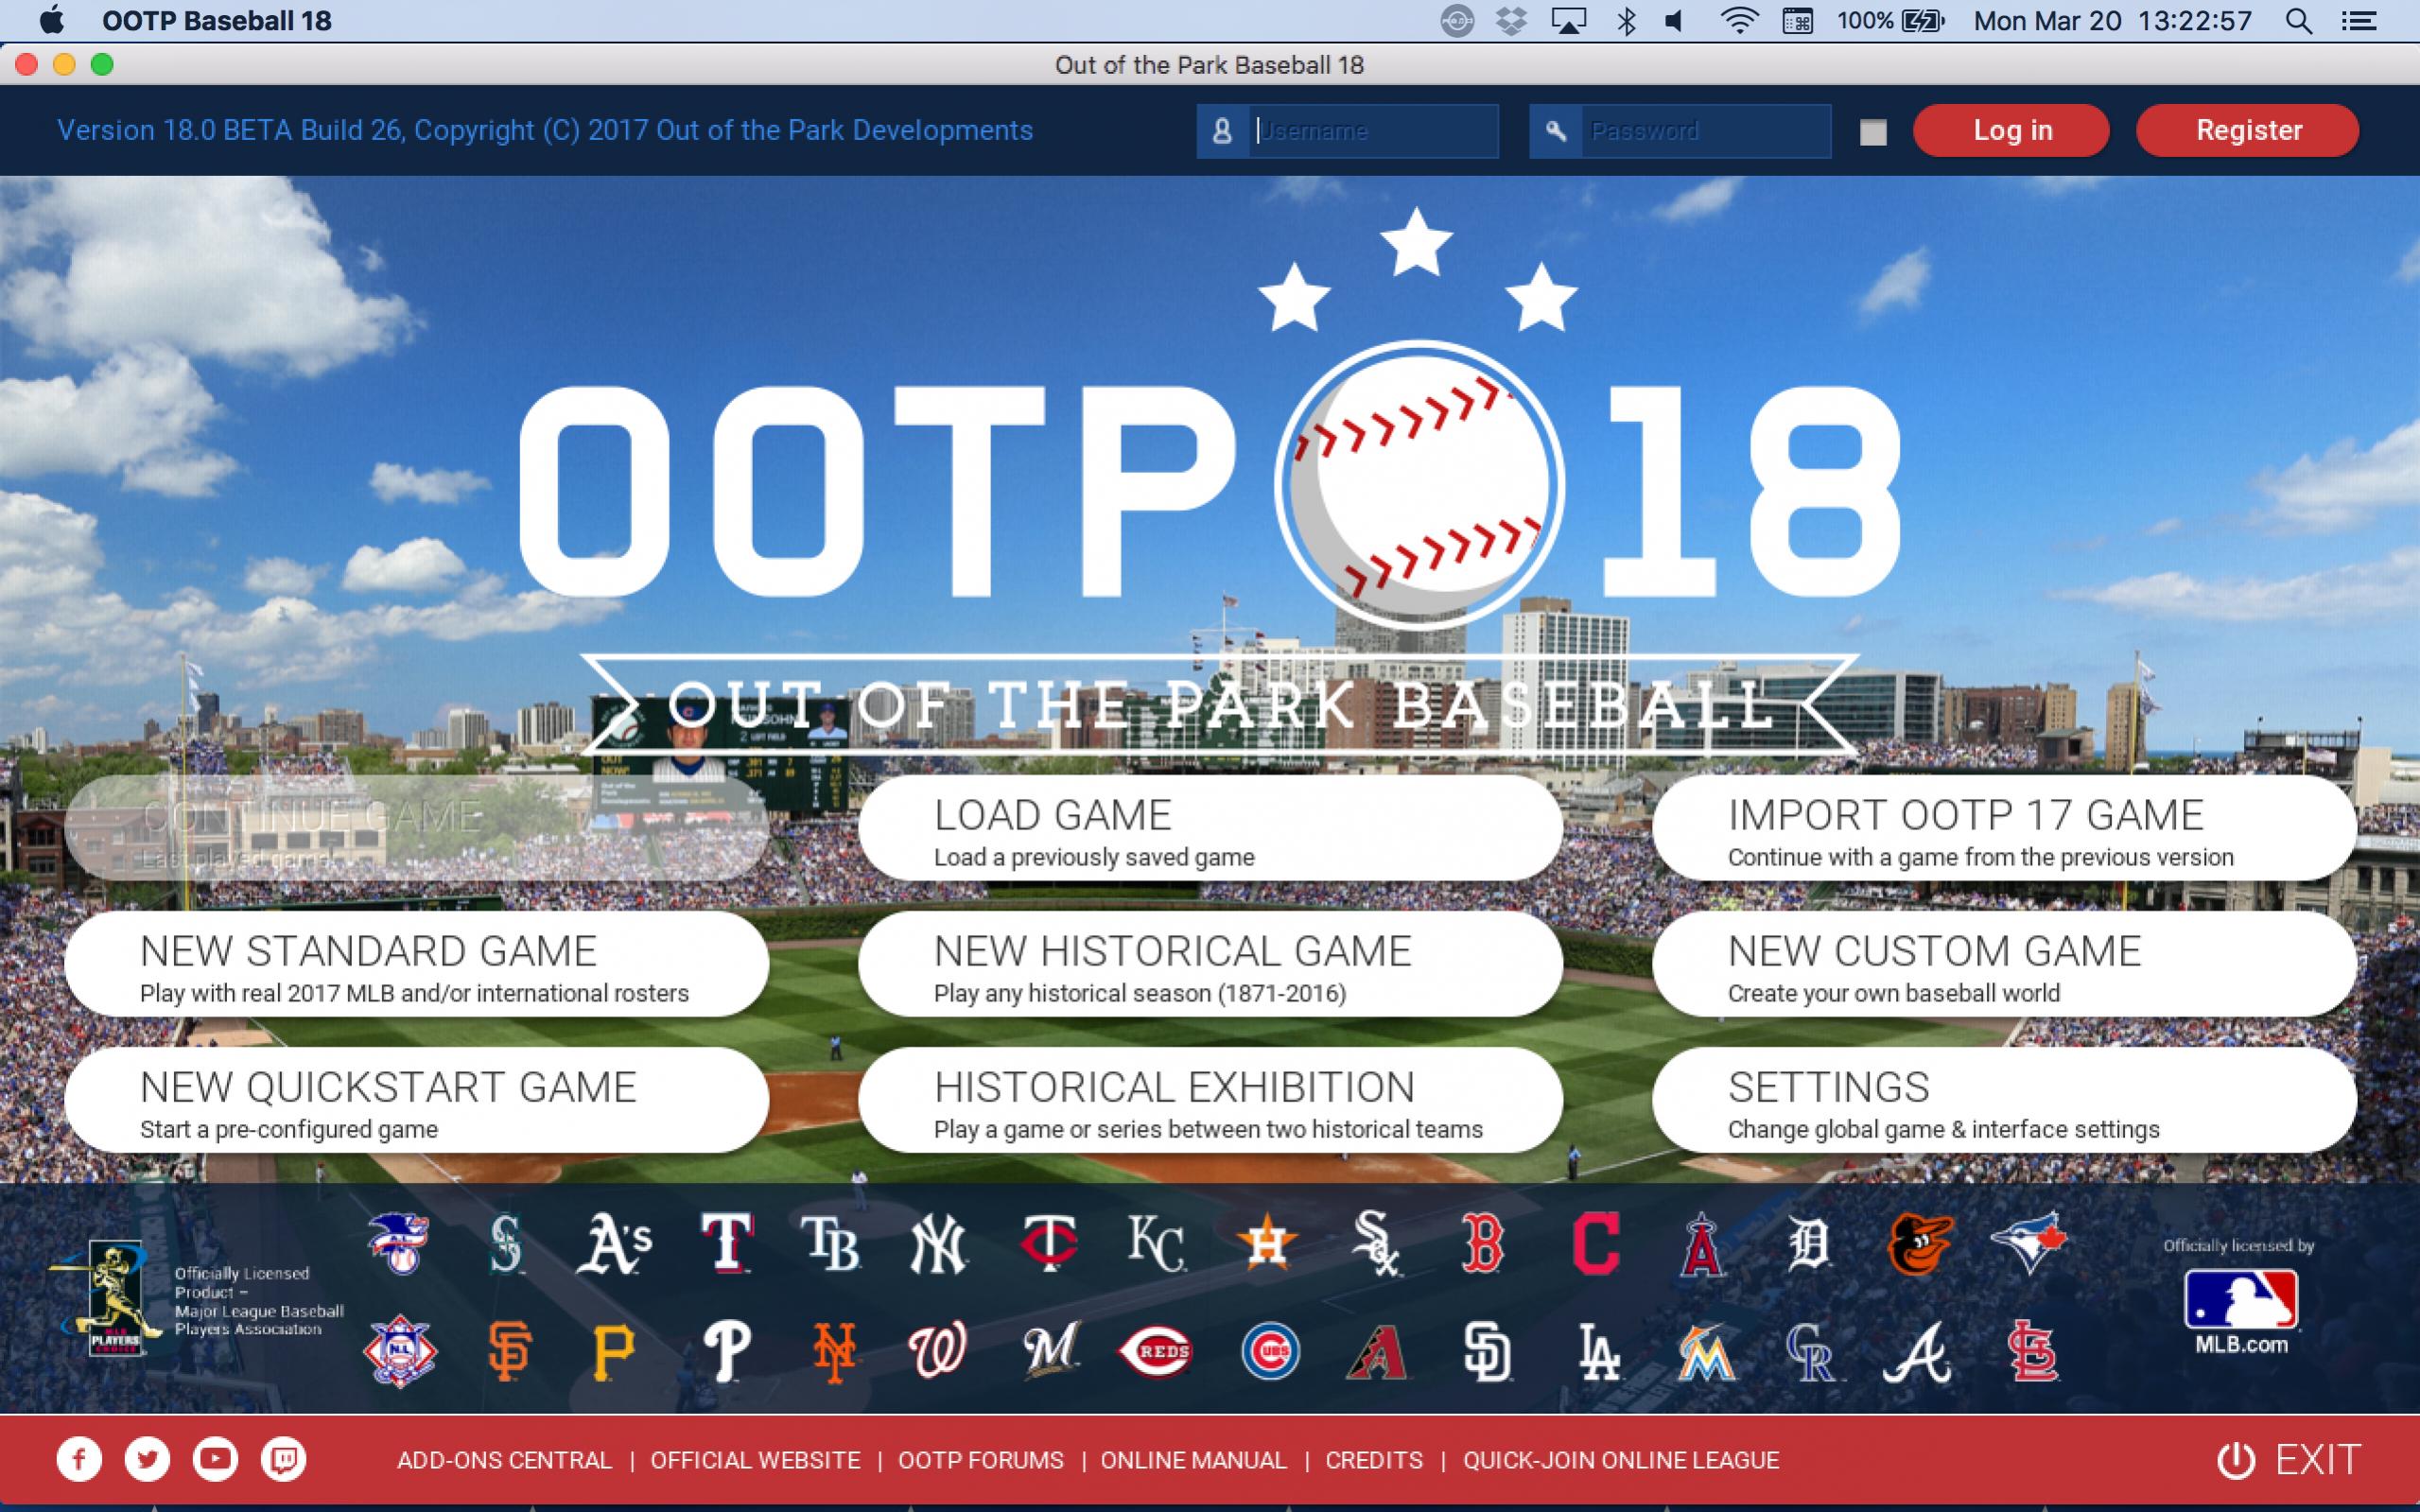Open the Twitch stream icon
2420x1512 pixels.
[283, 1459]
